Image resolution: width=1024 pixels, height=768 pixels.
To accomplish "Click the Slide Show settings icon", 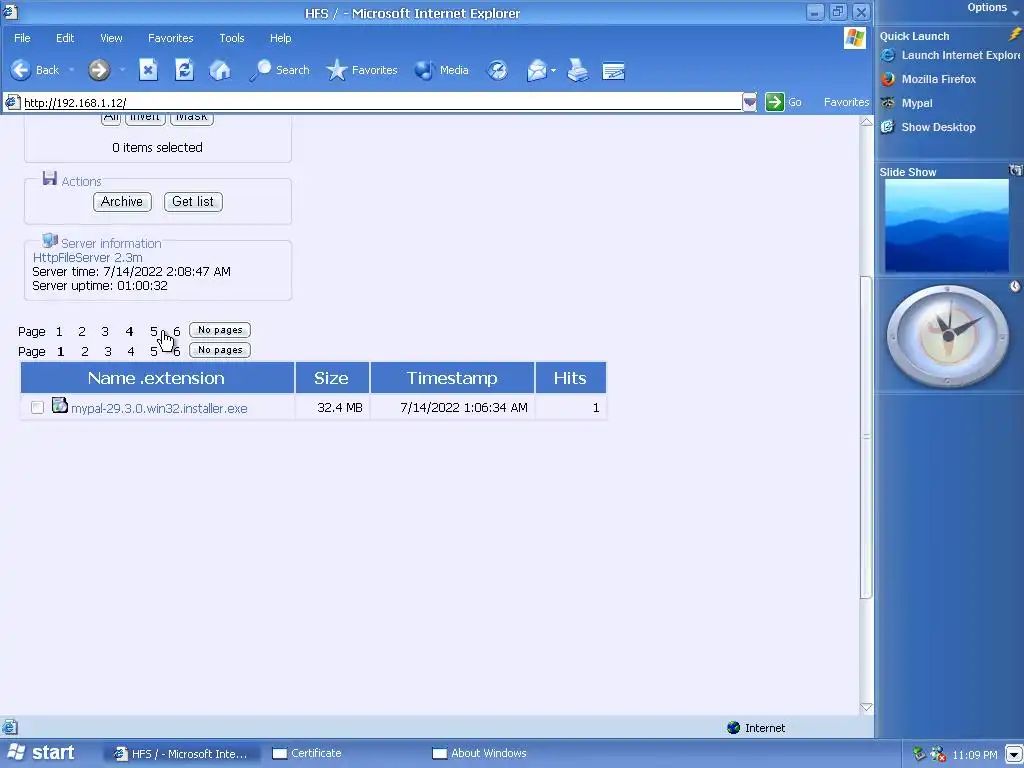I will 1016,170.
